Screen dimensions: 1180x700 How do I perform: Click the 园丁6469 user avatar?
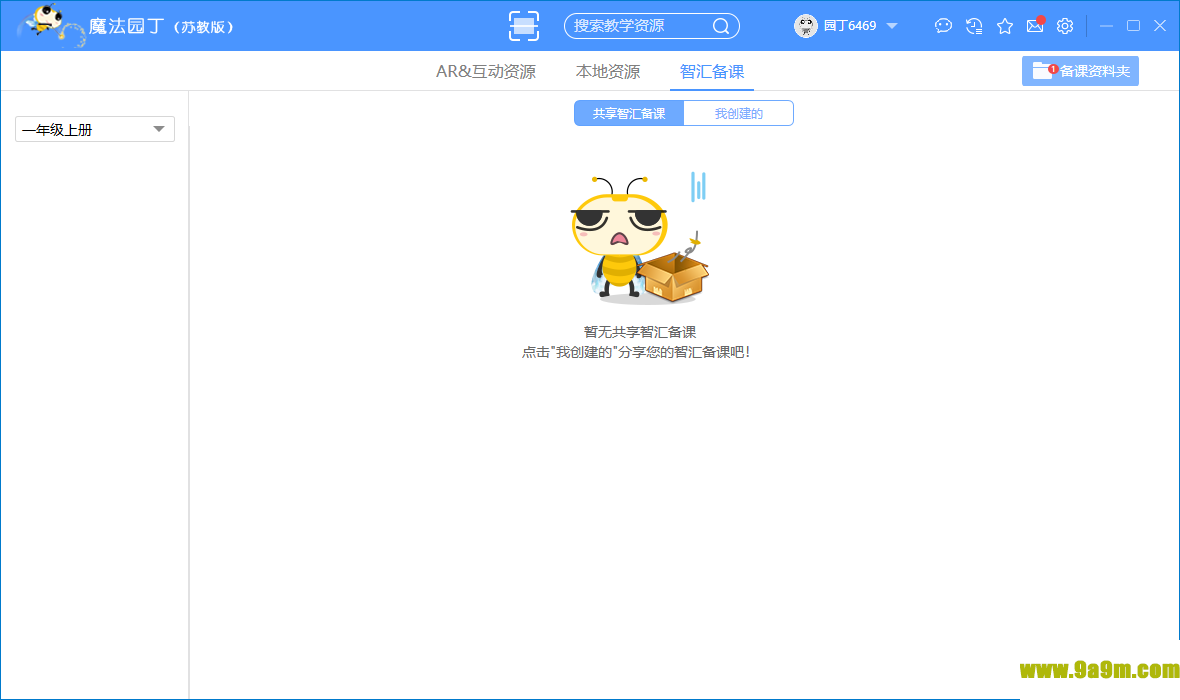click(x=806, y=26)
